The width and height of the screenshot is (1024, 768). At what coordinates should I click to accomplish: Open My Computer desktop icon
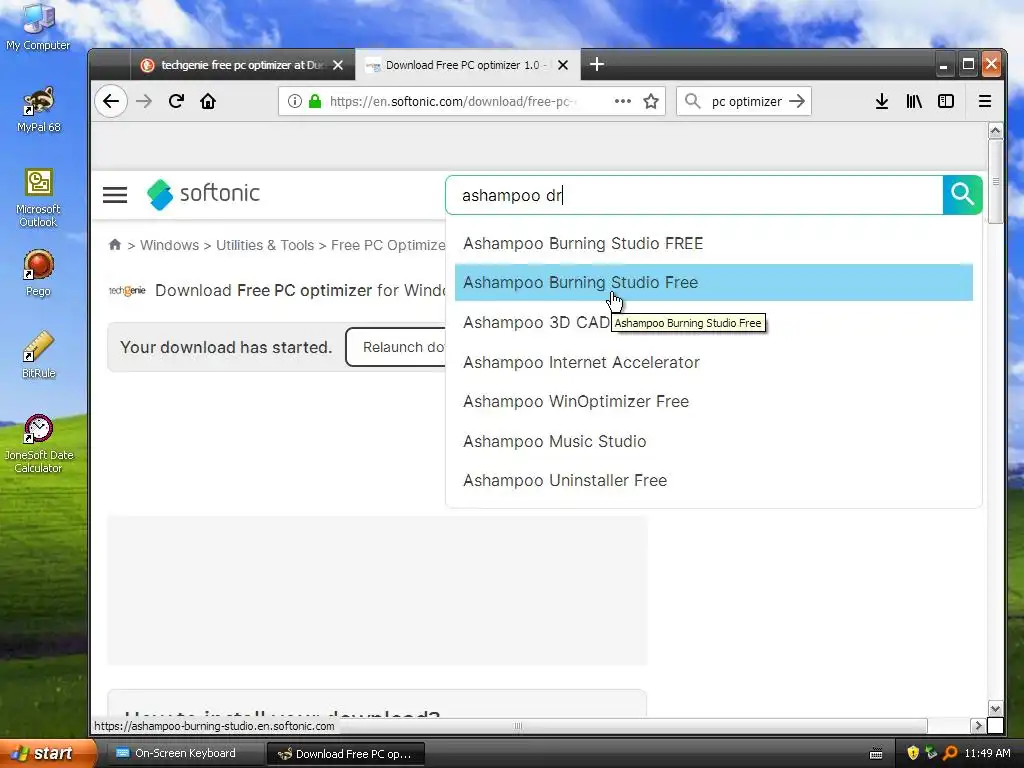click(x=38, y=26)
